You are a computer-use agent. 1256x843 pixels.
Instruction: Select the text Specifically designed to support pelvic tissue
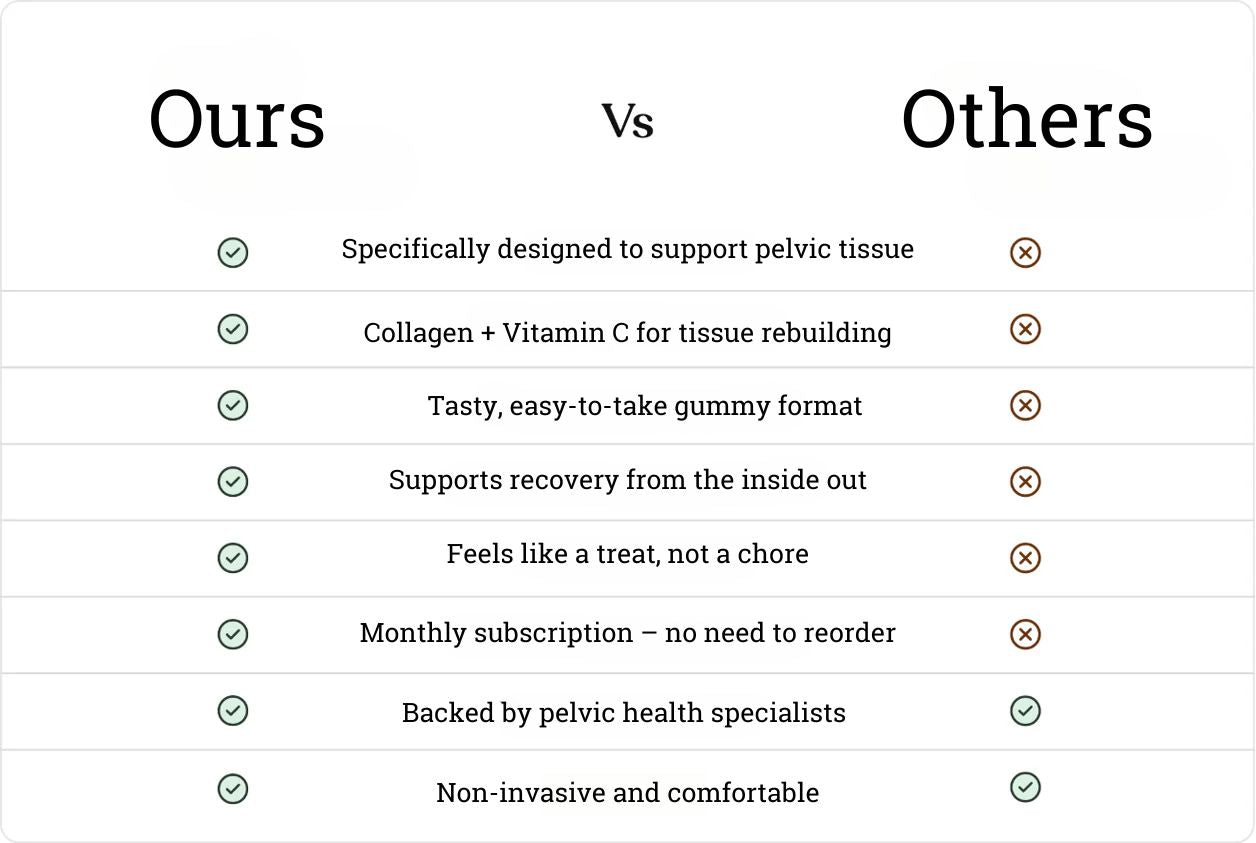tap(628, 249)
